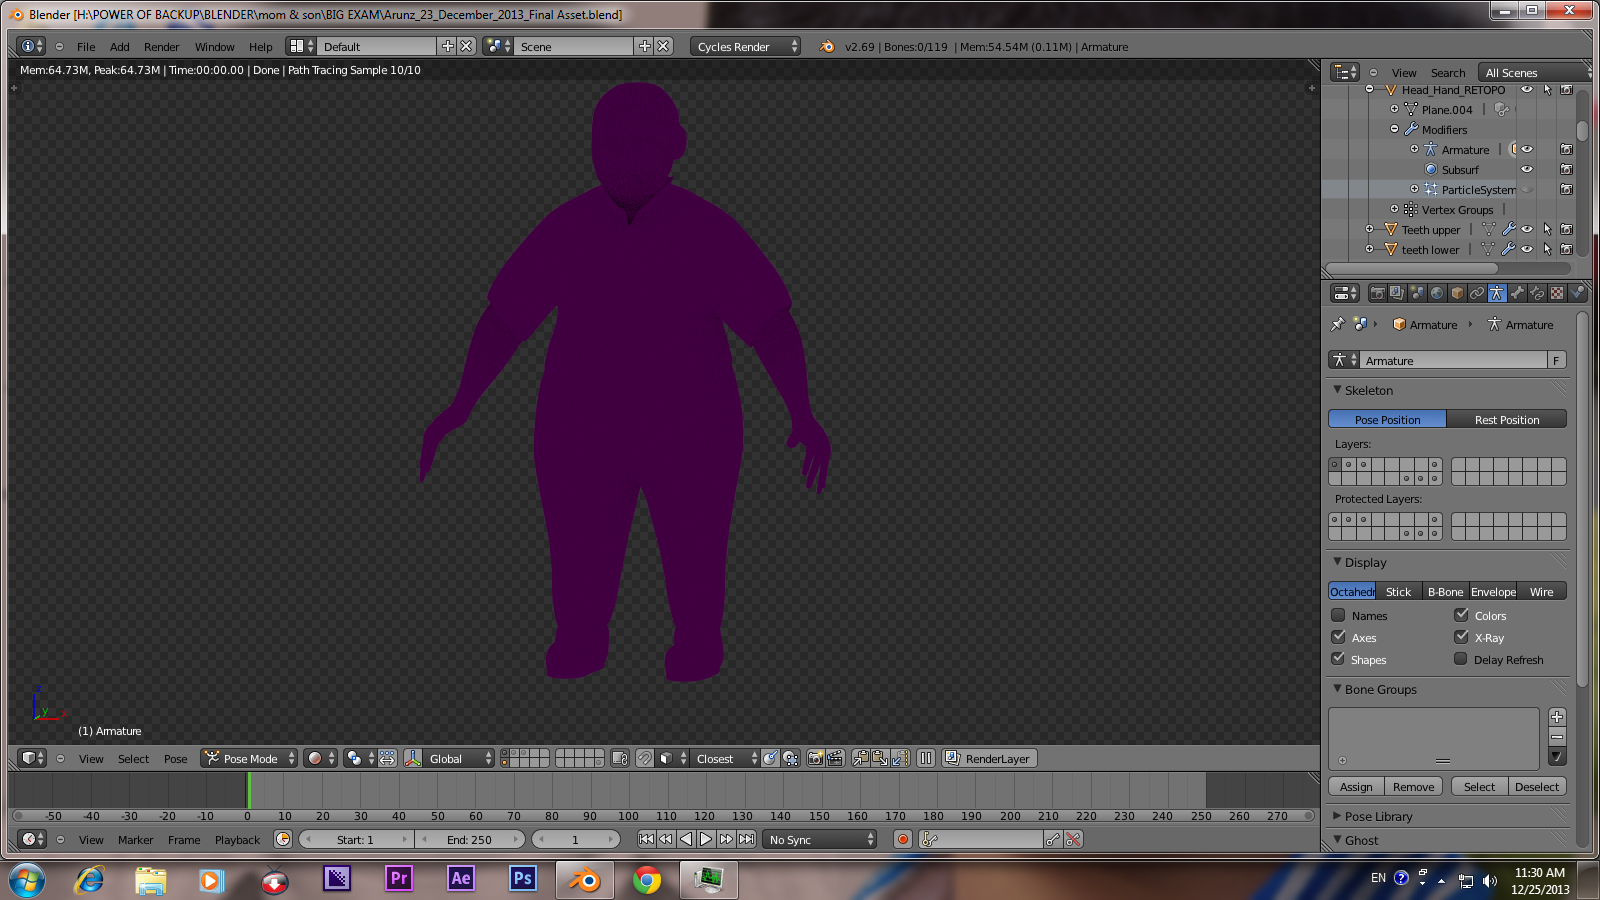Click the OpenGL render animation icon
This screenshot has width=1600, height=900.
tap(835, 758)
